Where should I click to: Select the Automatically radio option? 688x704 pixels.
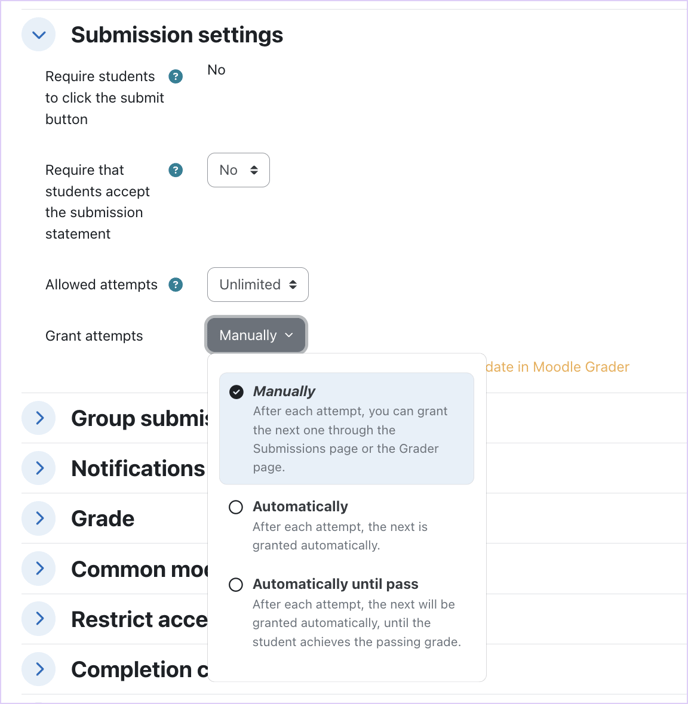[236, 507]
